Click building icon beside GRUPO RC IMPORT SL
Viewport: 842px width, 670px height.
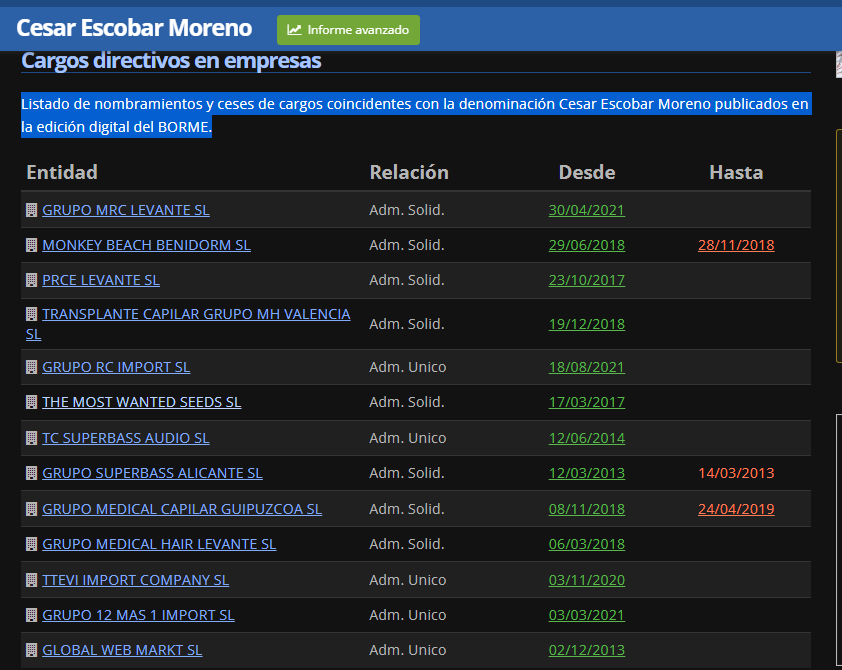(x=32, y=367)
